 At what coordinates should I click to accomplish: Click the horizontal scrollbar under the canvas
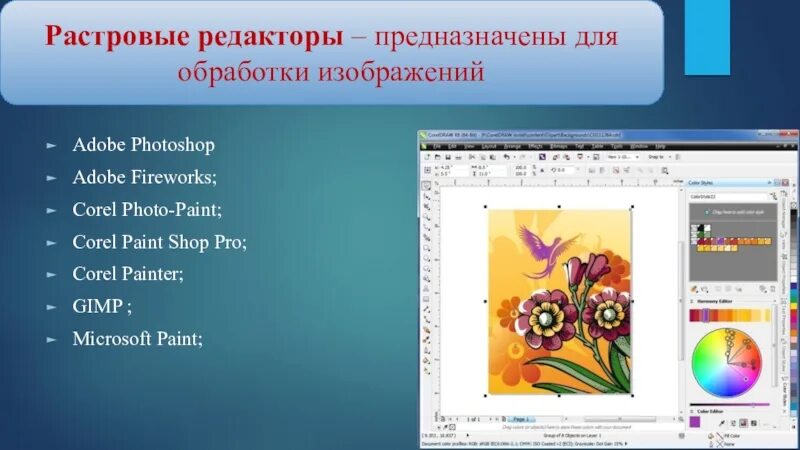620,419
